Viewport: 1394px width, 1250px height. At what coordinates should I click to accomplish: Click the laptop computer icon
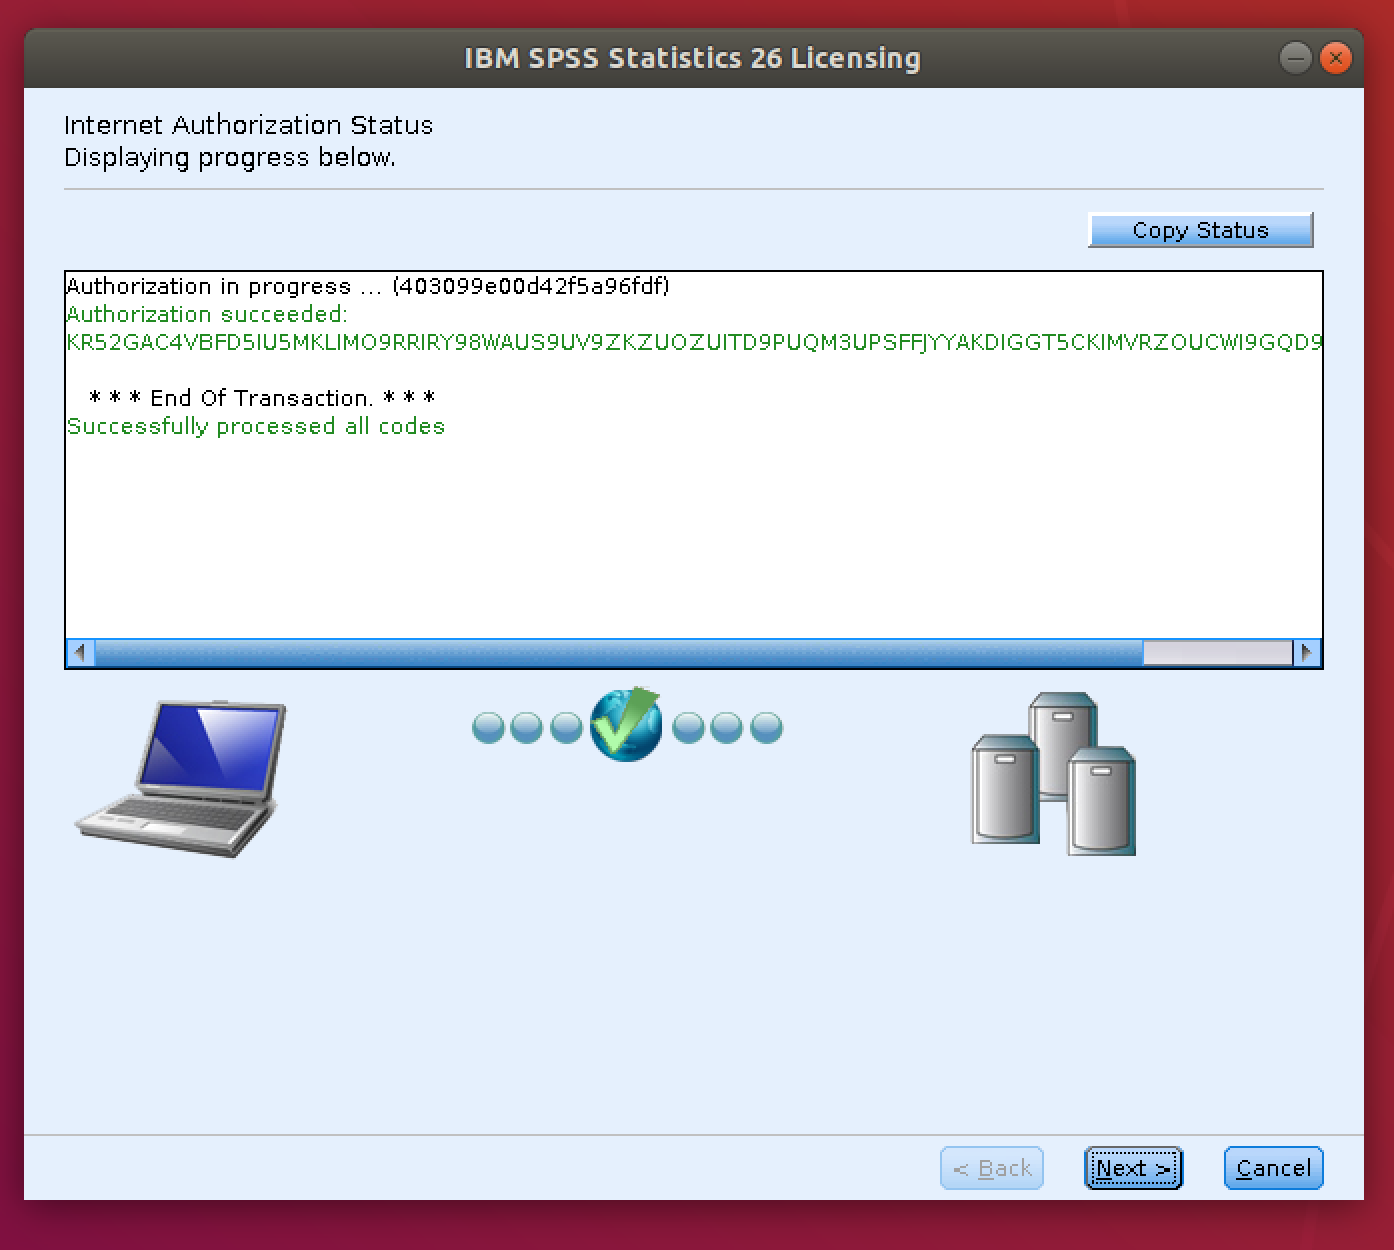[181, 778]
